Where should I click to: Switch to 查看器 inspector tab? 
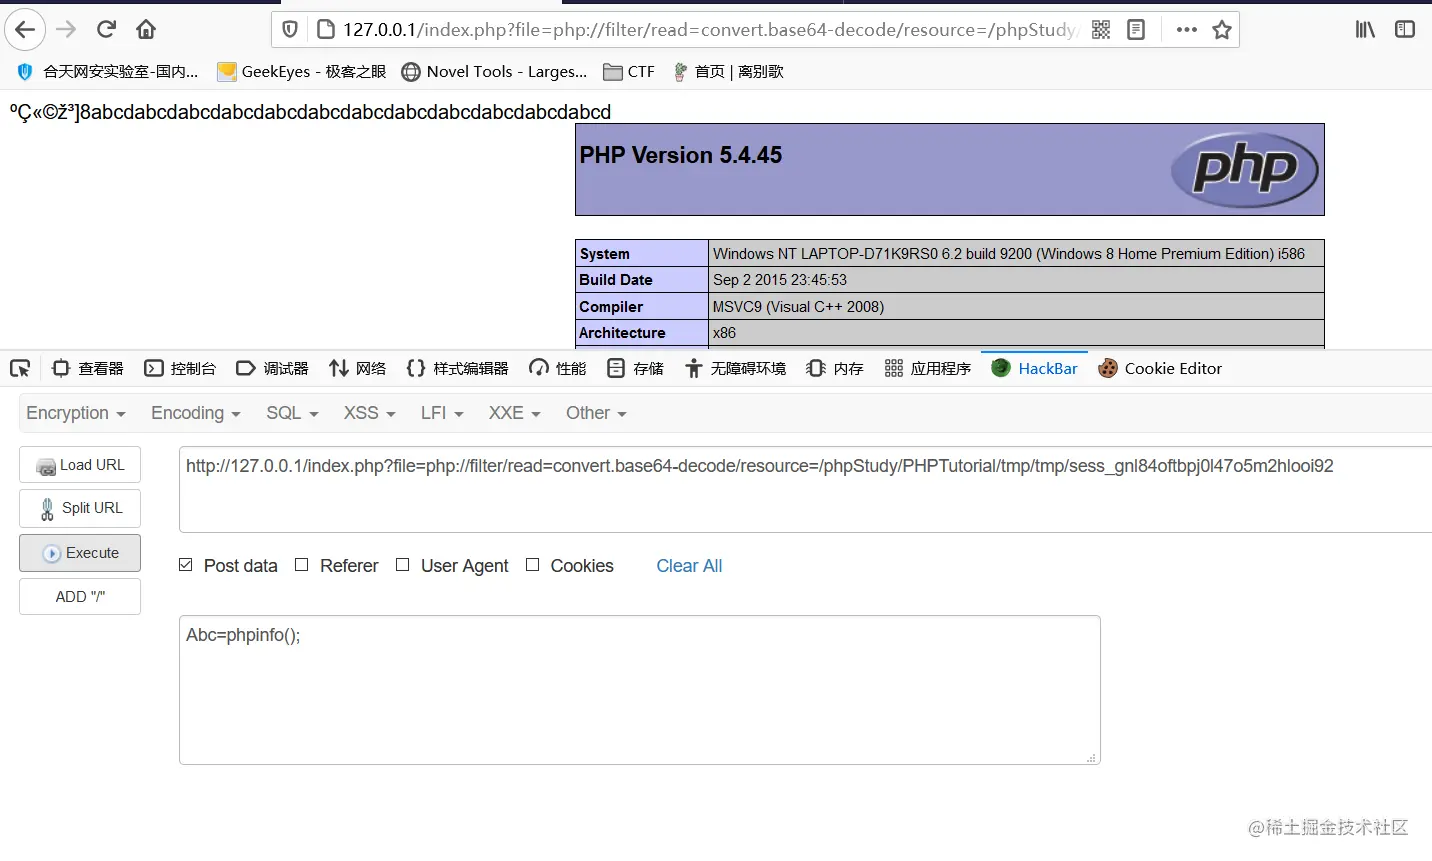point(88,368)
